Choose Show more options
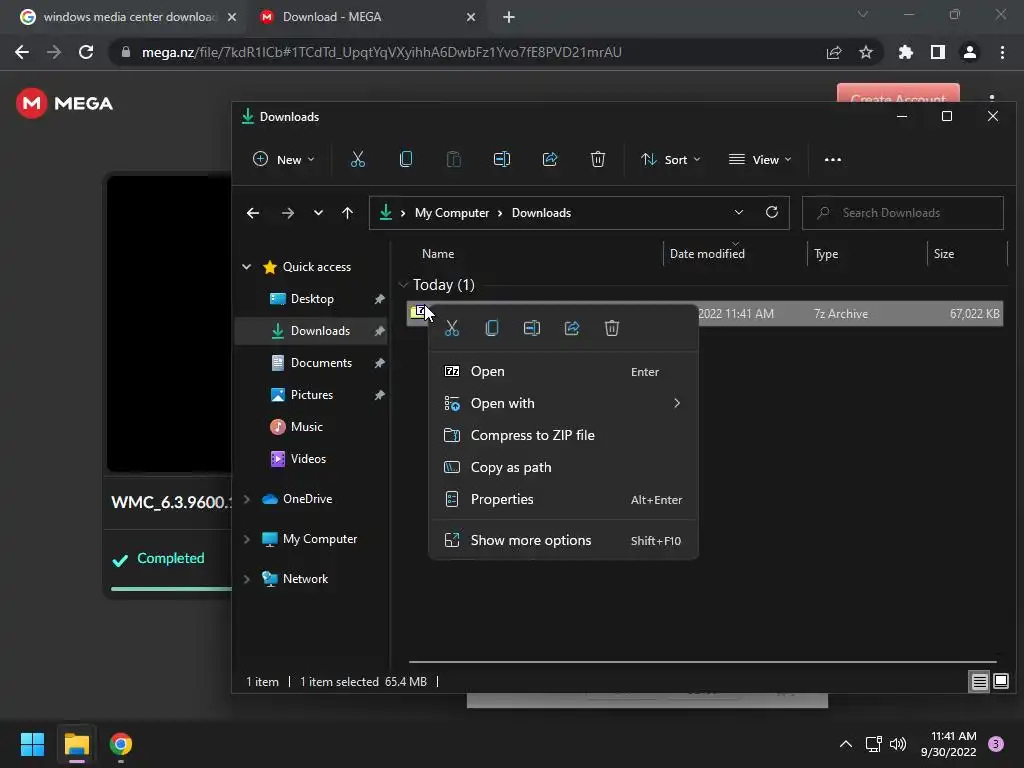The image size is (1024, 768). point(563,540)
